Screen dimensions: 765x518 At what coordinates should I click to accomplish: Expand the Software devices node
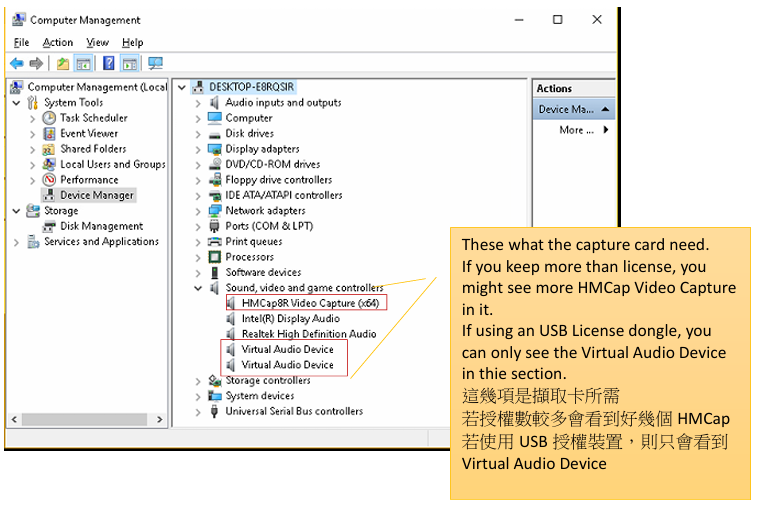click(x=198, y=273)
